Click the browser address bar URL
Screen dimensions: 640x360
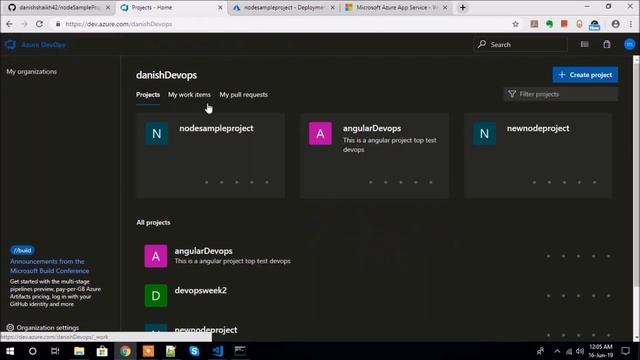tap(118, 24)
